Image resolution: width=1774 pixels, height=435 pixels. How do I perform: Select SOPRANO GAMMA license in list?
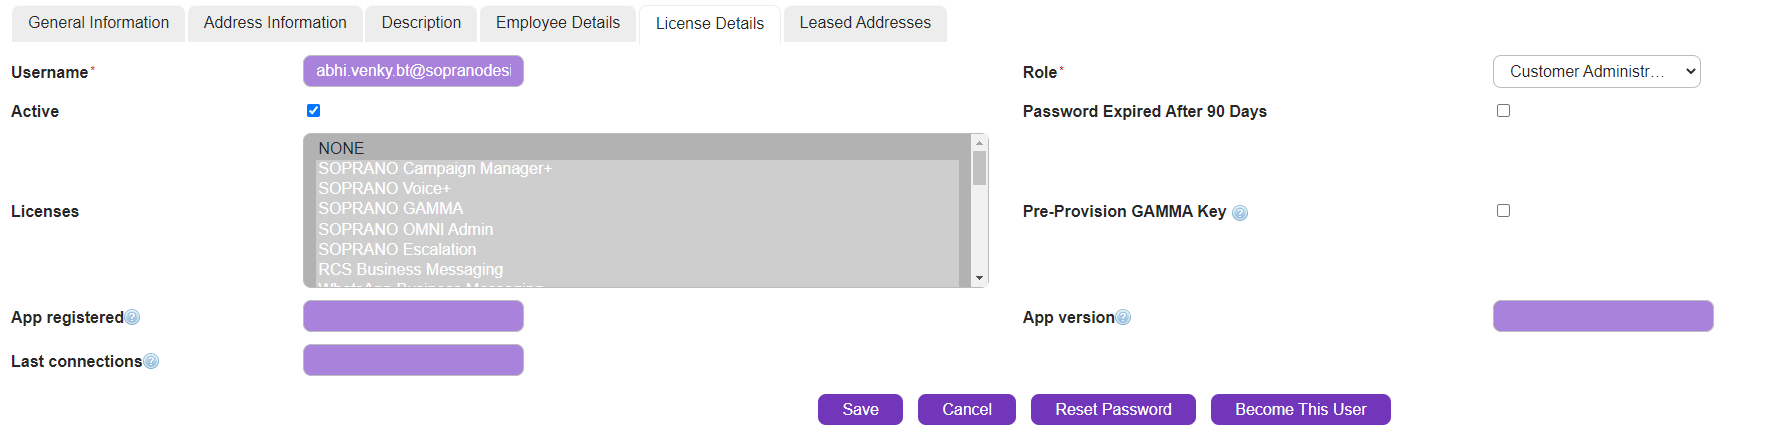click(x=391, y=209)
